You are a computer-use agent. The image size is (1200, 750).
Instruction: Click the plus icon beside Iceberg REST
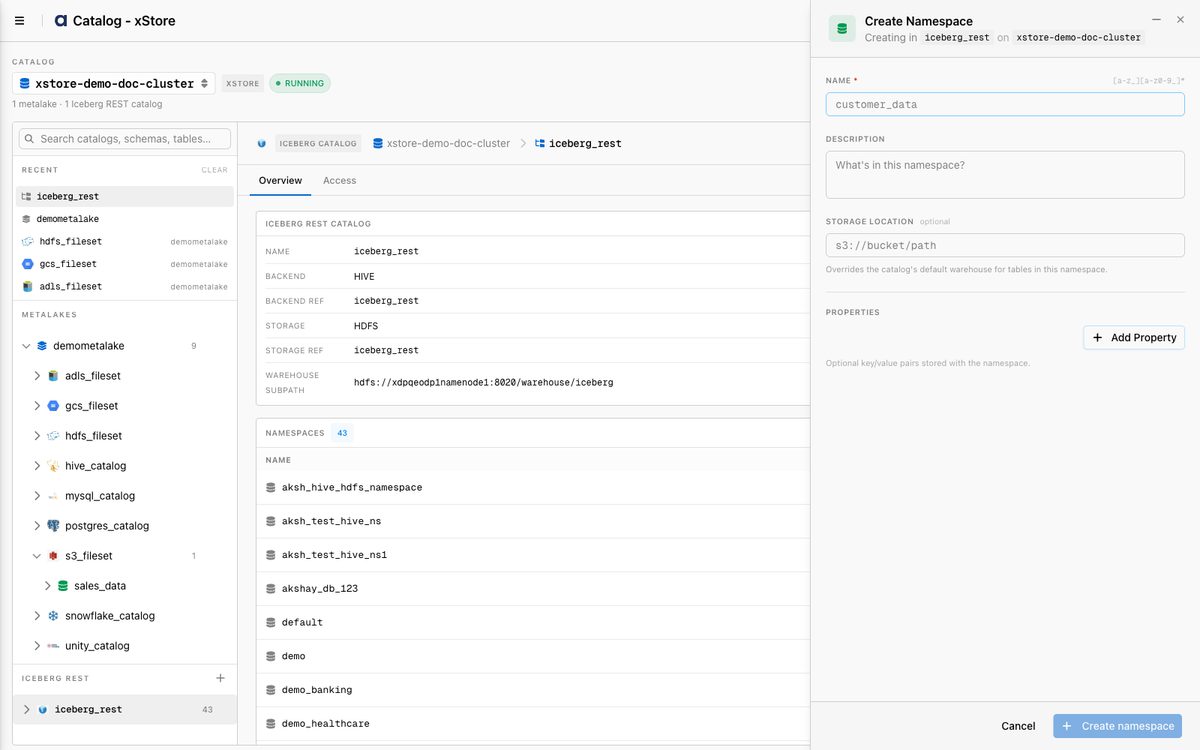point(221,678)
